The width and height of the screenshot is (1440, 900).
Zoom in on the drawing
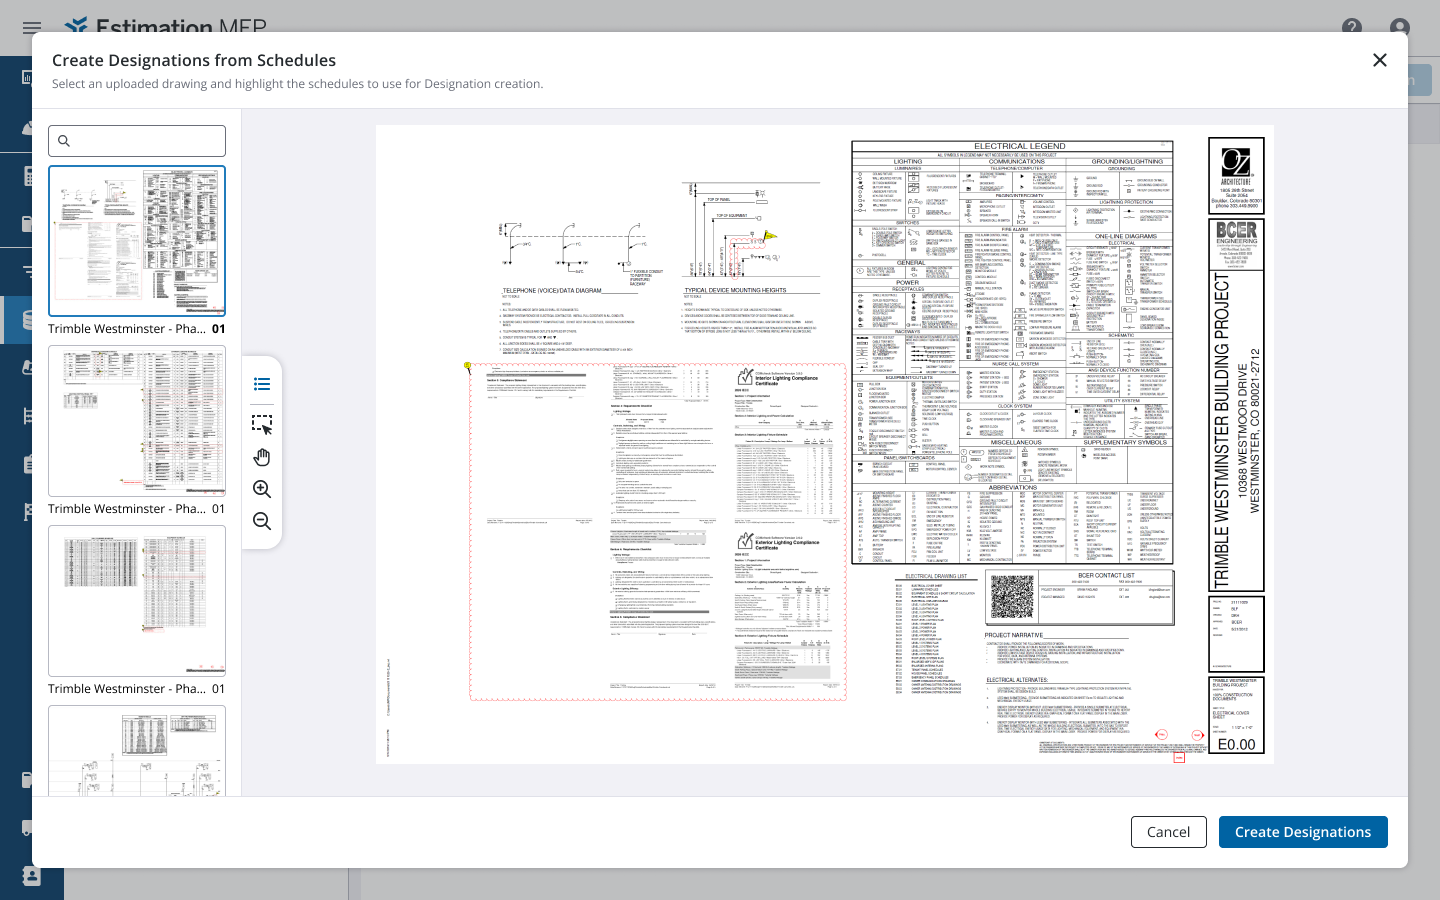point(262,489)
